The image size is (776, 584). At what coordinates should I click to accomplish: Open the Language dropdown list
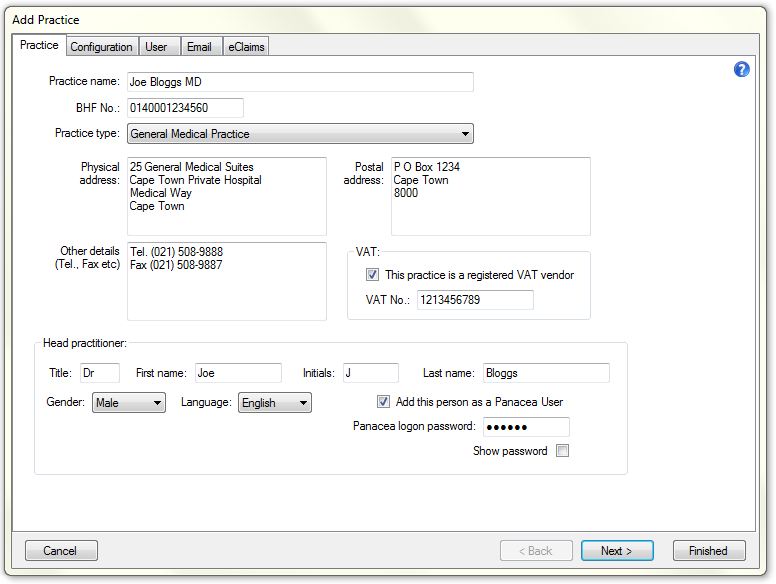275,403
